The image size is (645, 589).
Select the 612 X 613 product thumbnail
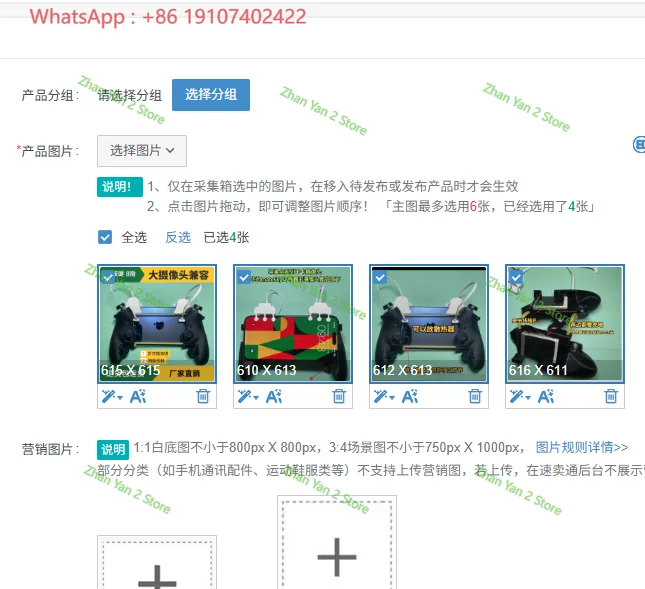429,324
